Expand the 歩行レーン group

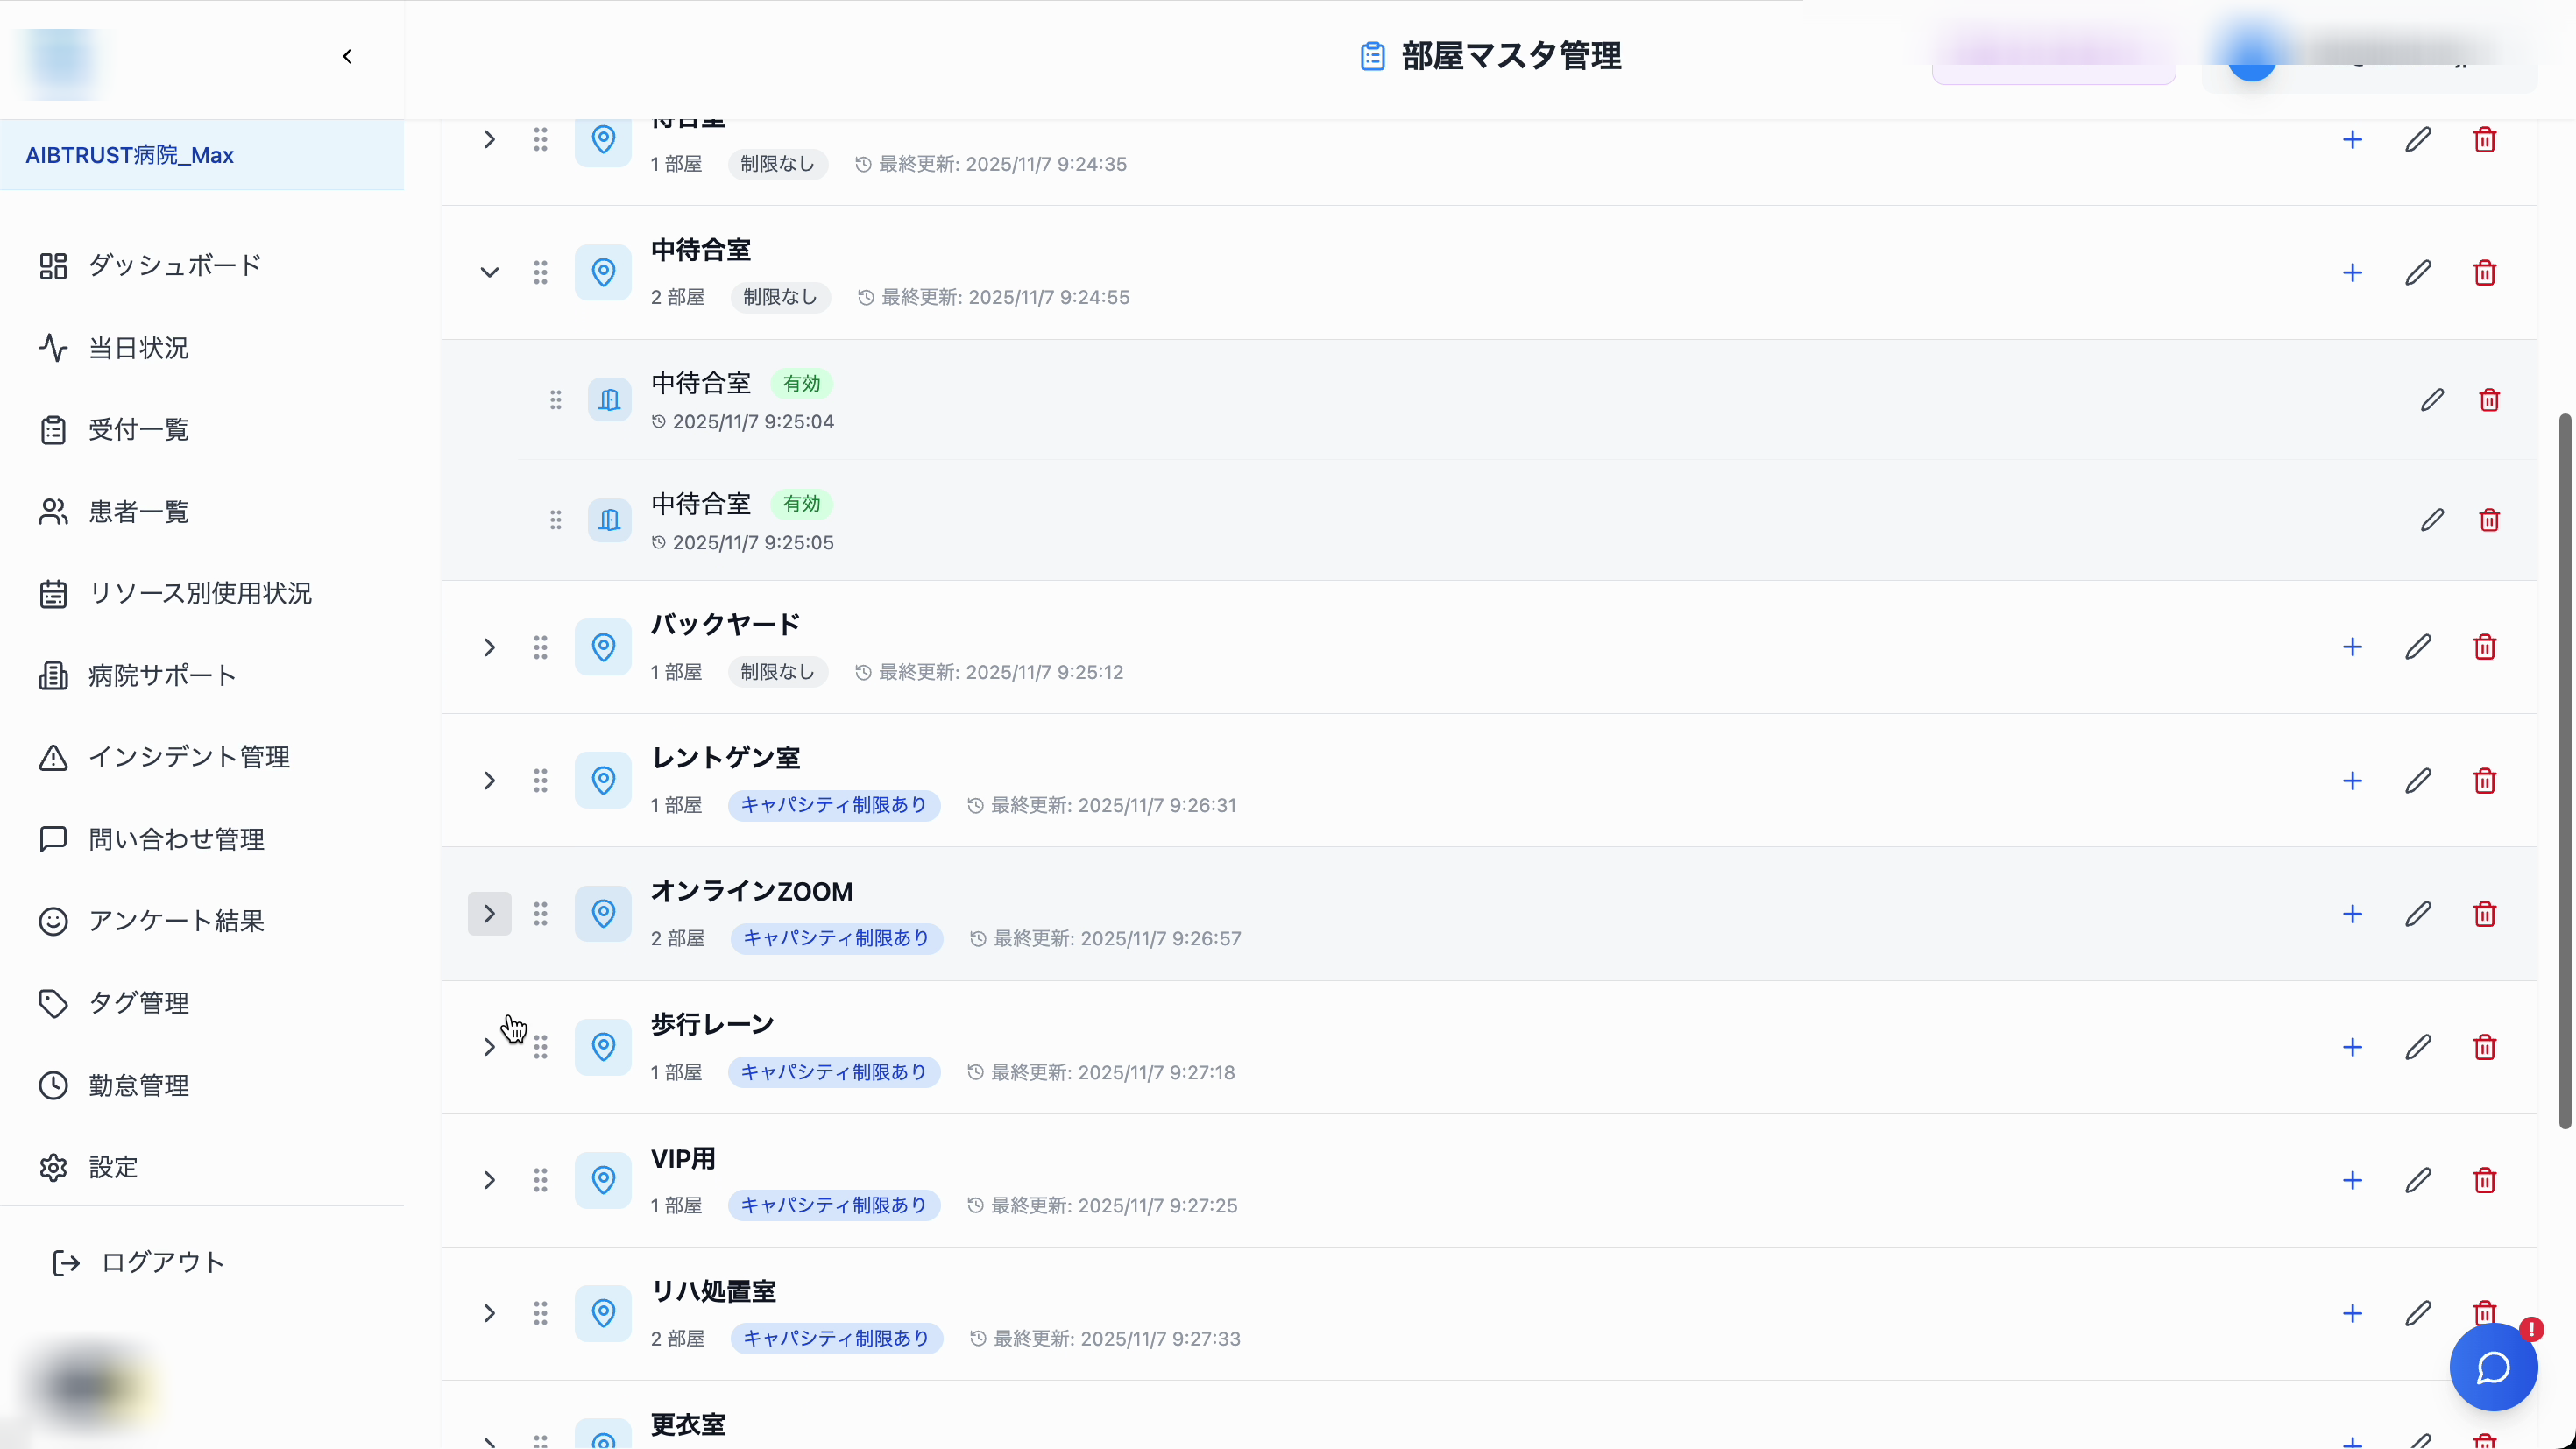pos(489,1047)
